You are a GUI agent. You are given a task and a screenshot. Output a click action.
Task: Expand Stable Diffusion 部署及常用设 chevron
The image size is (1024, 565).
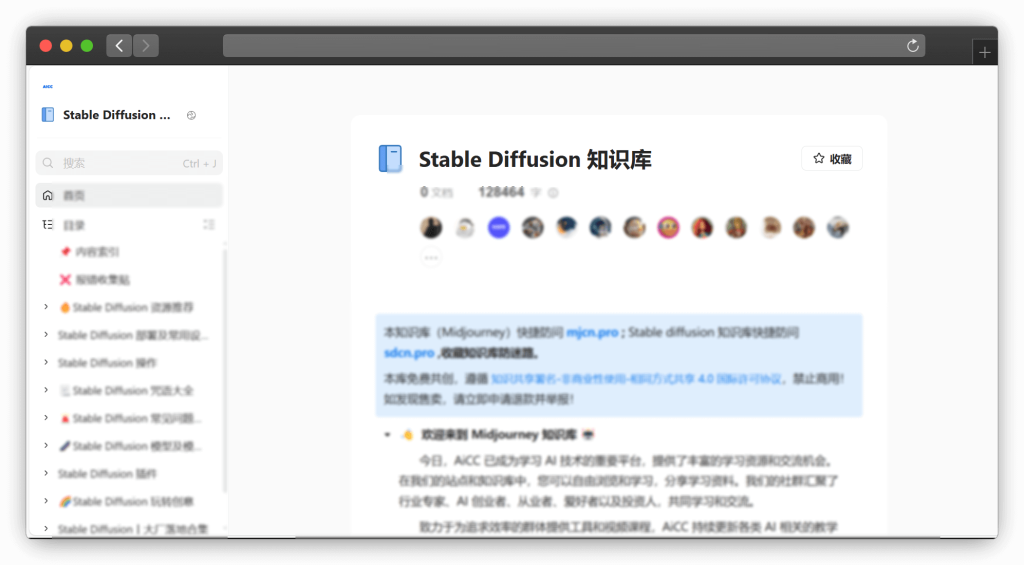click(x=46, y=335)
